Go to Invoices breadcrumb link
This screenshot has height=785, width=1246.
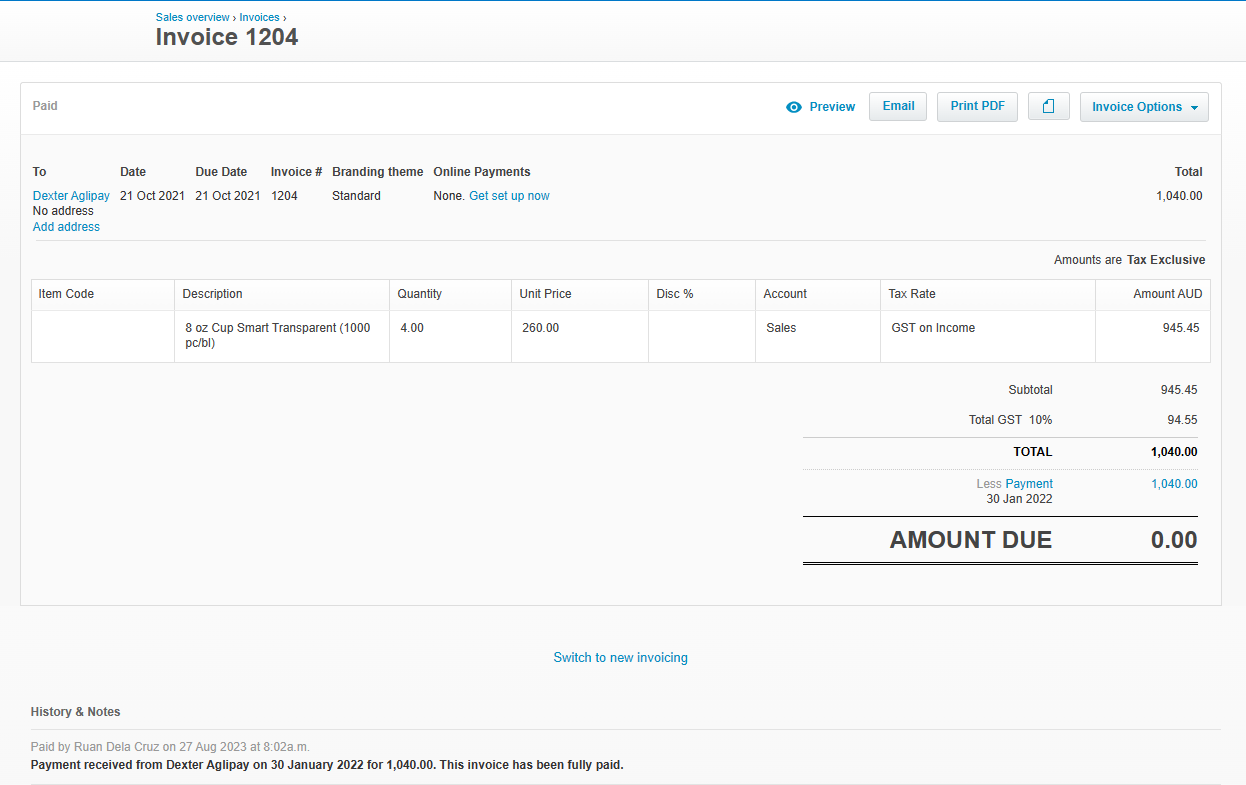259,17
